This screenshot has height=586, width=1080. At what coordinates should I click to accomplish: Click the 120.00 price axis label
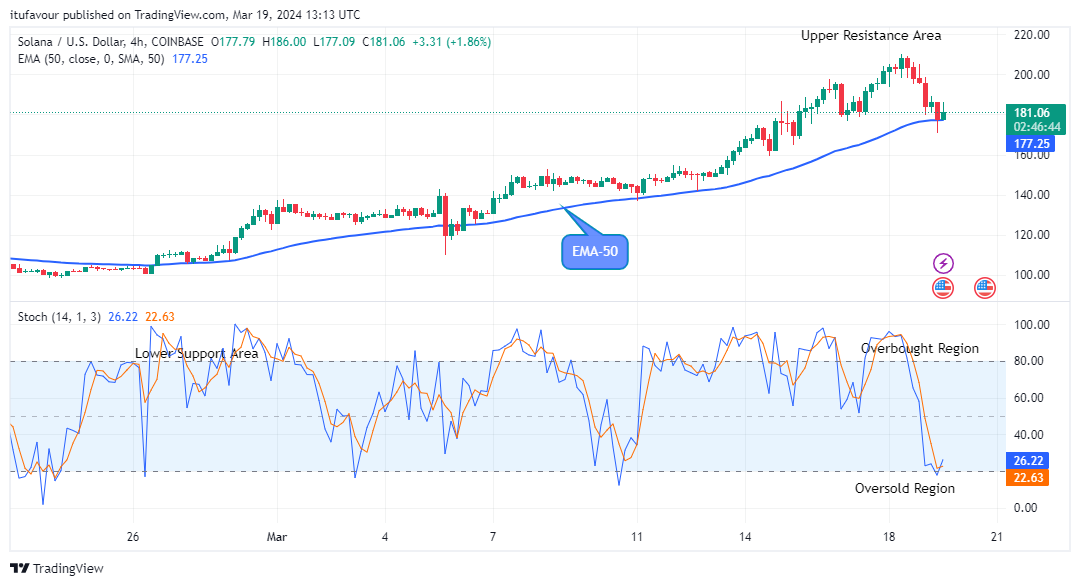[1031, 235]
